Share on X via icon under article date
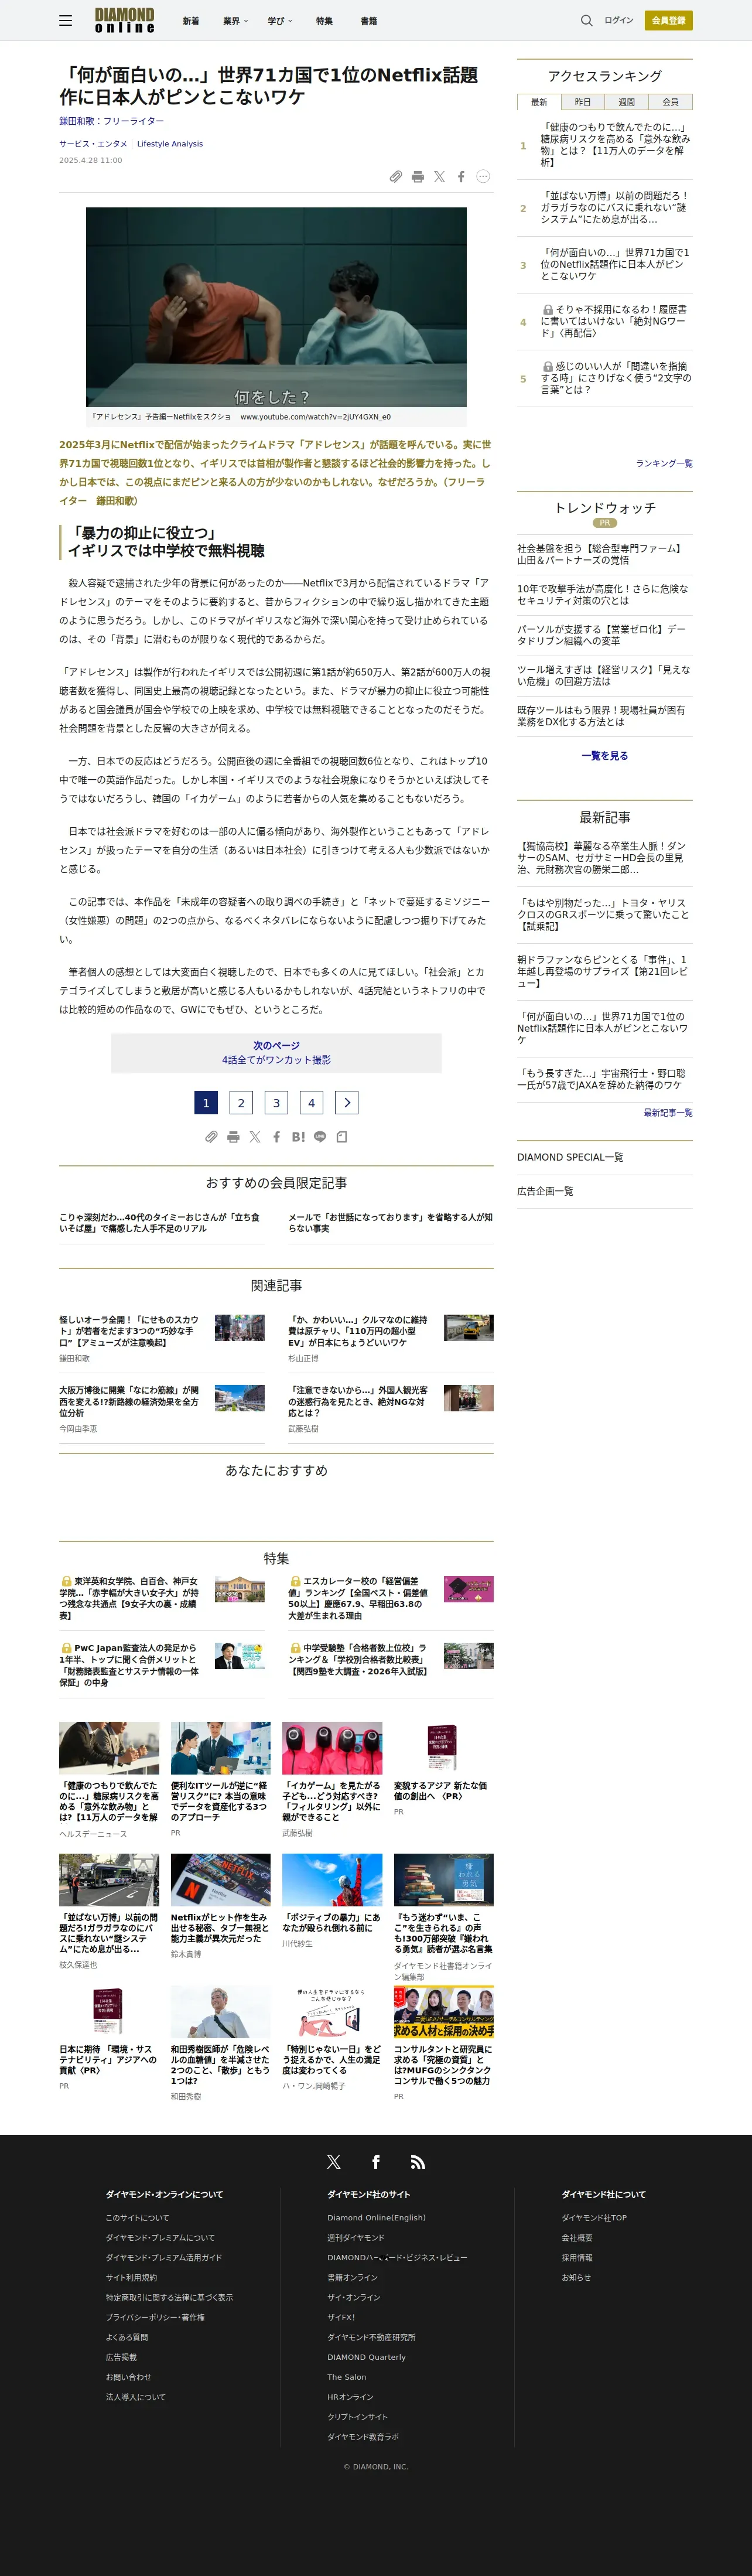Viewport: 752px width, 2576px height. pyautogui.click(x=439, y=177)
